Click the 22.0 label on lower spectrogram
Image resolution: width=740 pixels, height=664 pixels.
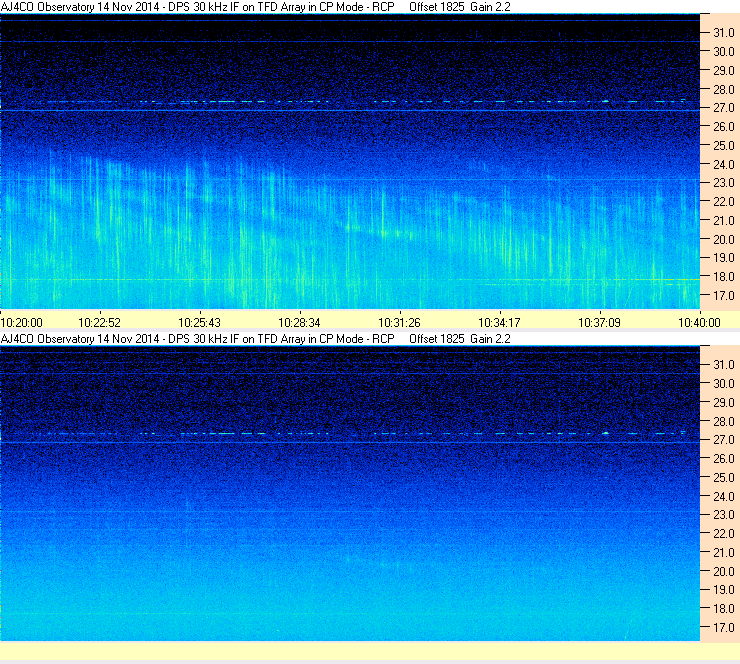(x=723, y=534)
